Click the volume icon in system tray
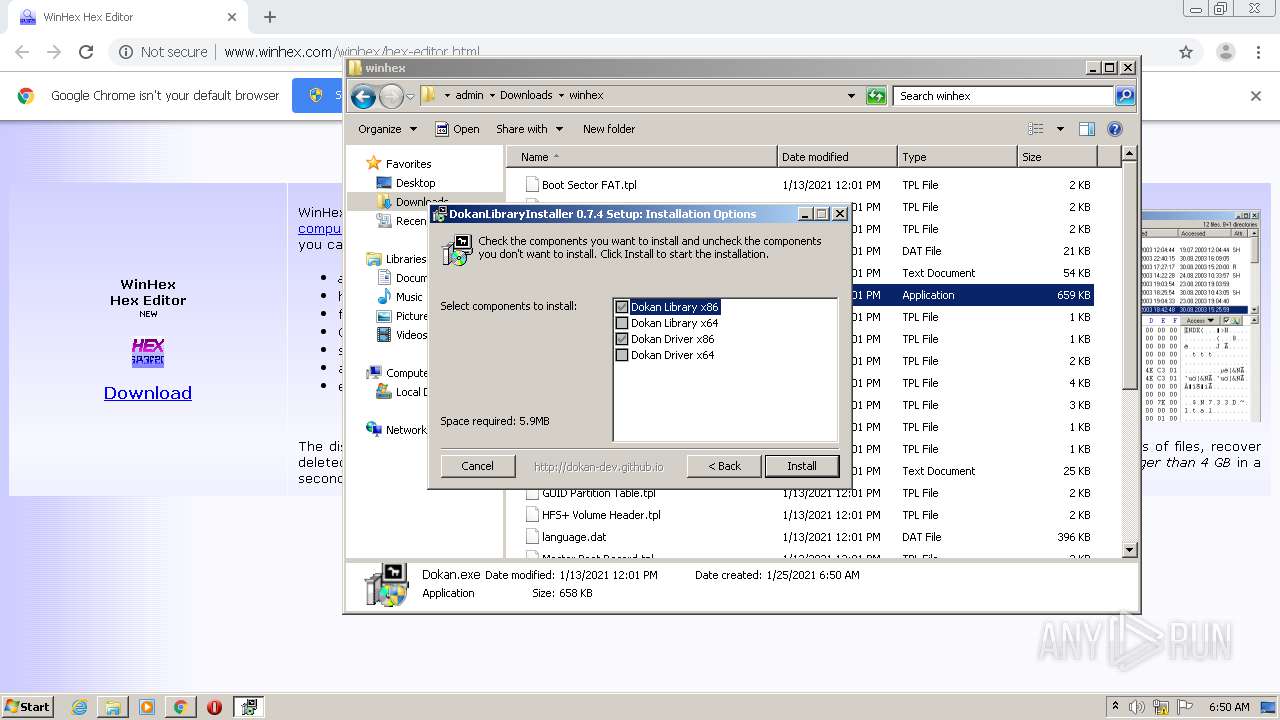The height and width of the screenshot is (720, 1280). pyautogui.click(x=1139, y=707)
